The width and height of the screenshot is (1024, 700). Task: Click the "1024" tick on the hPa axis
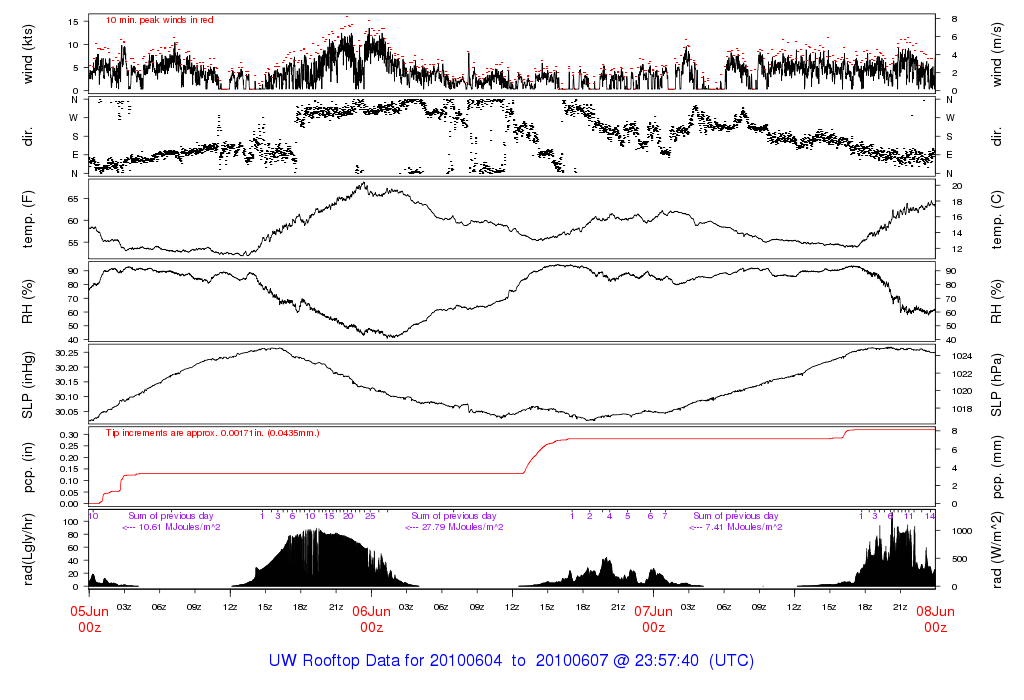click(962, 357)
